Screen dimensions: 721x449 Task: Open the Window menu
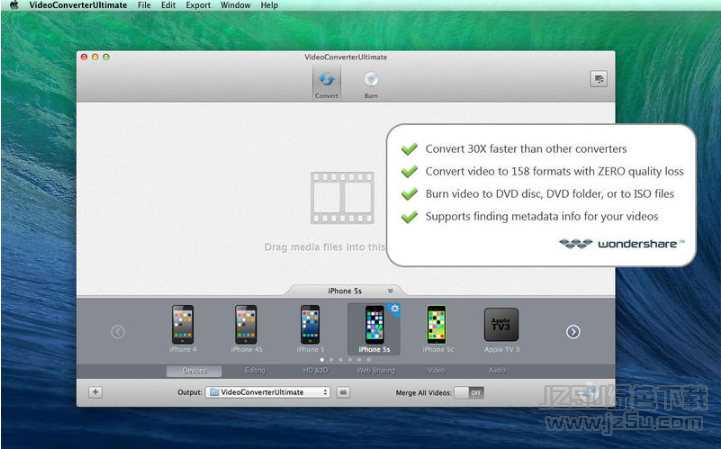235,5
